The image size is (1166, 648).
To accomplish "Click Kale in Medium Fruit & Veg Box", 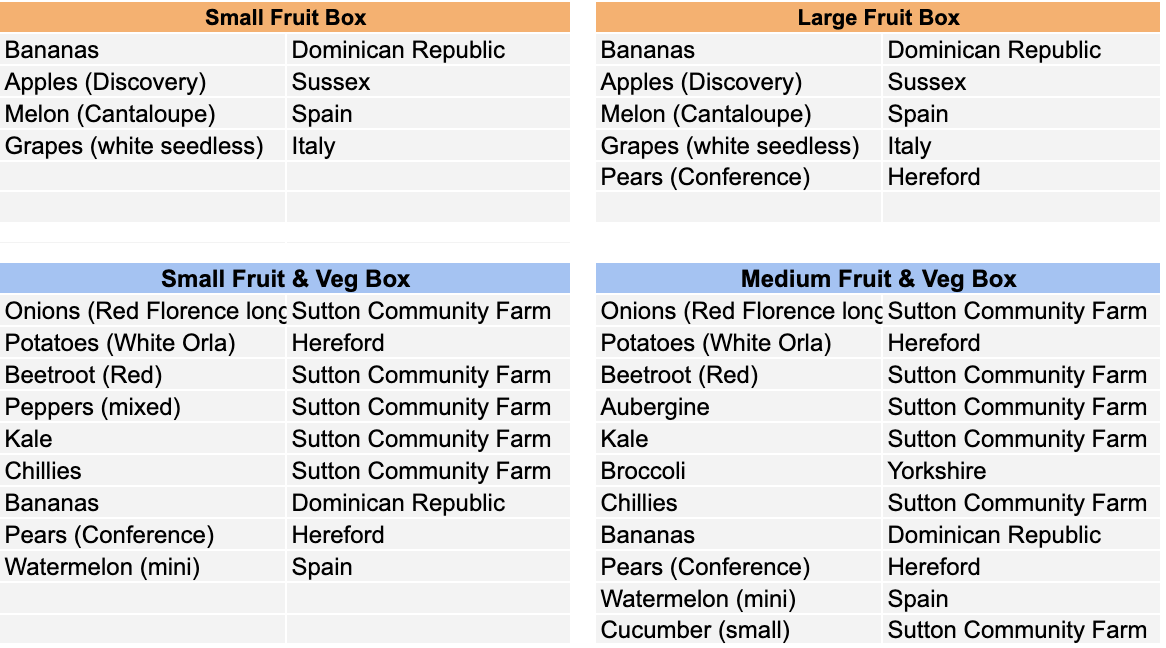I will [x=739, y=439].
